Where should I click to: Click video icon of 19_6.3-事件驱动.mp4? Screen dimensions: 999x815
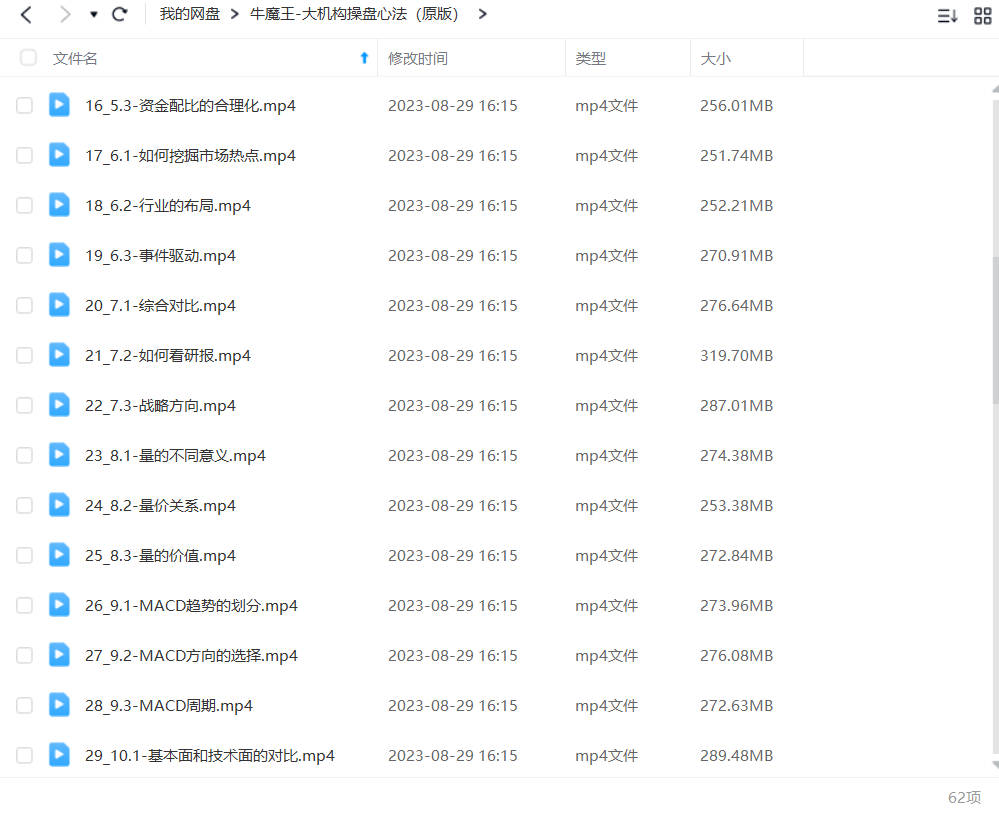[x=59, y=255]
